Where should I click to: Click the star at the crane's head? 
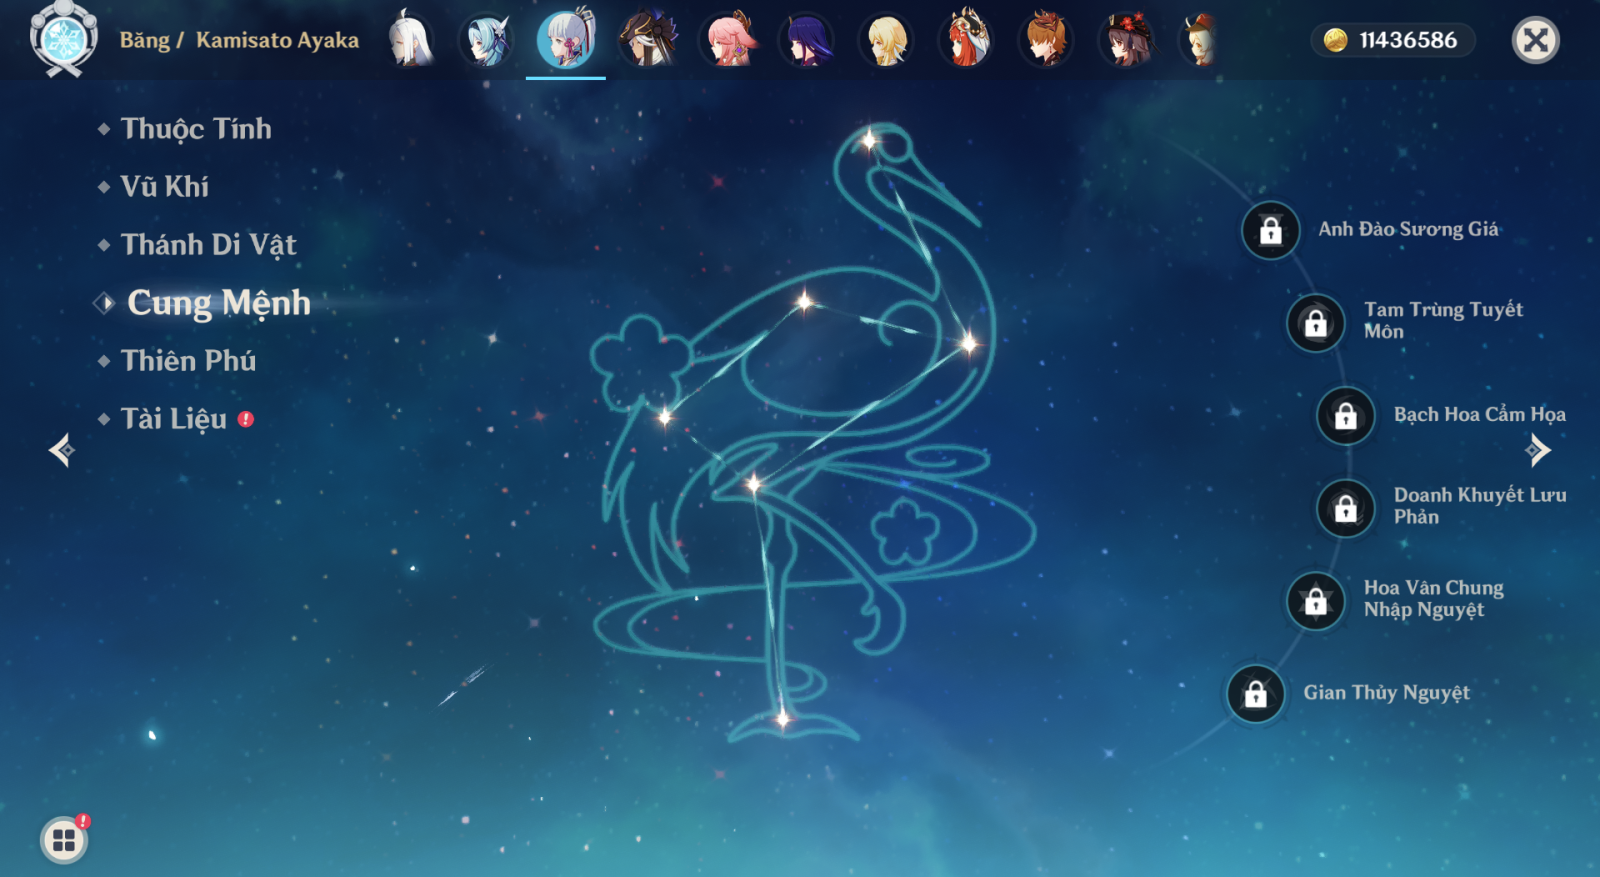pyautogui.click(x=869, y=140)
